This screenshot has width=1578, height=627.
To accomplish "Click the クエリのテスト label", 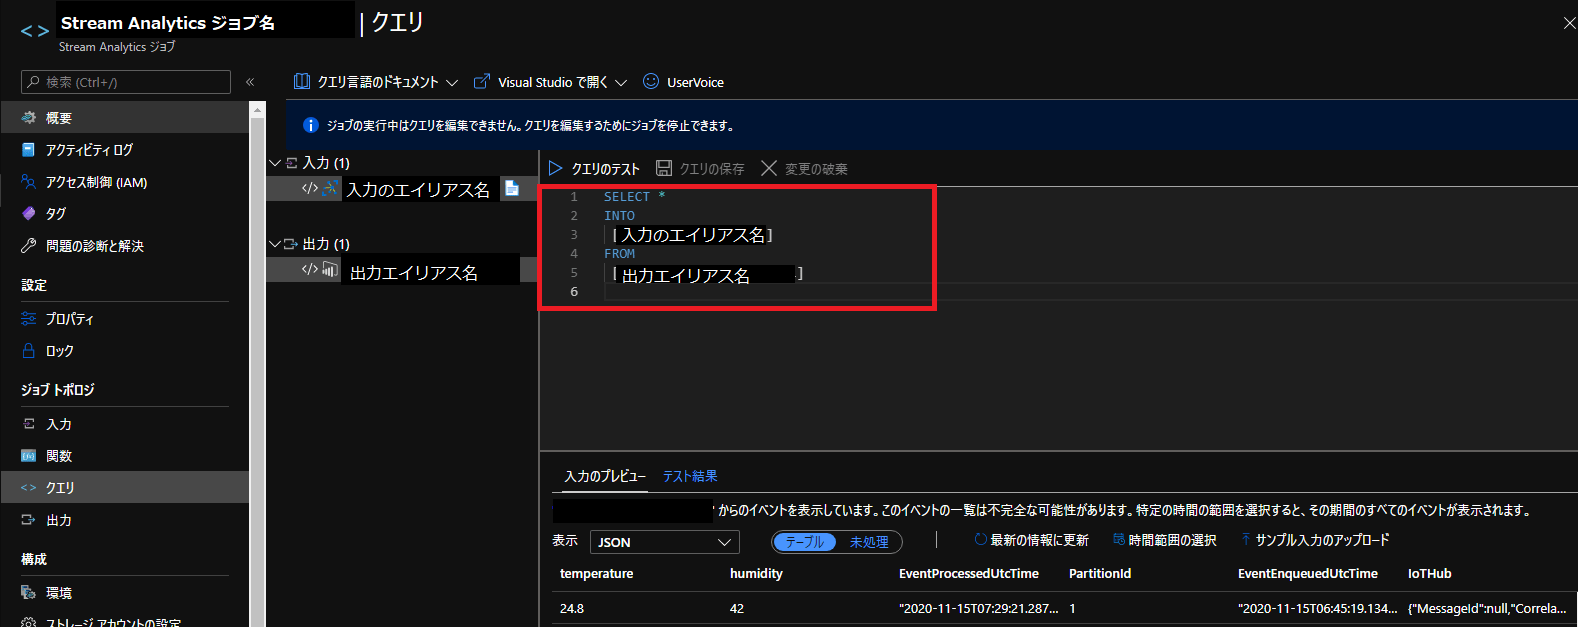I will click(x=605, y=169).
